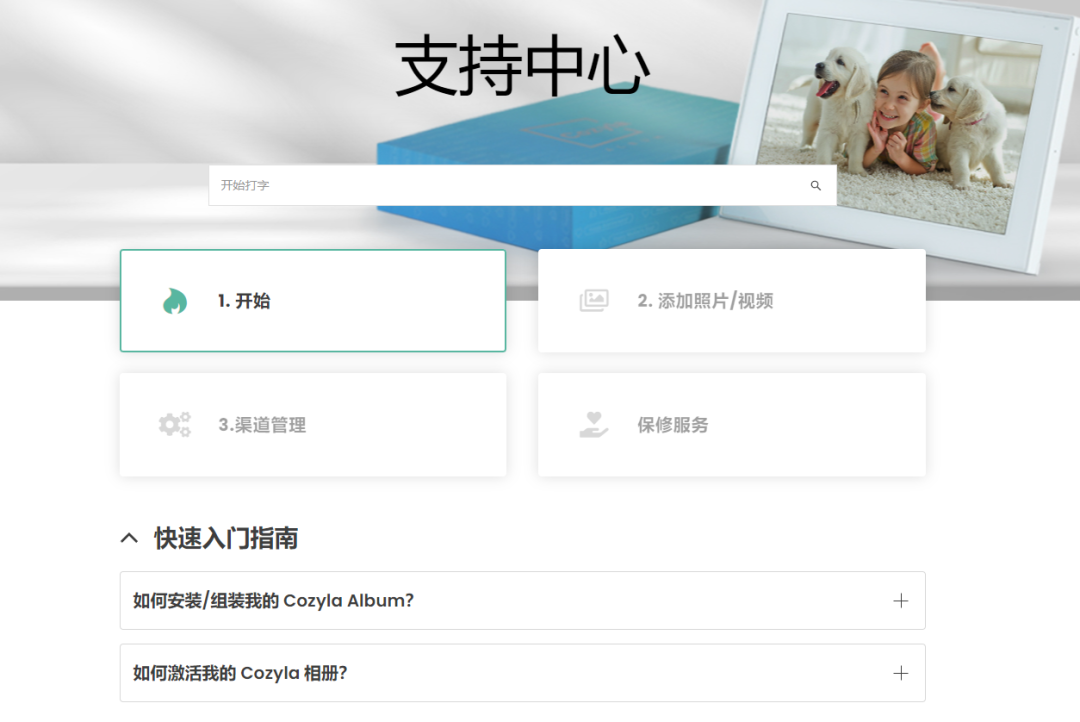Click the collapse chevron beside 快速入门指南
This screenshot has width=1080, height=722.
(129, 537)
